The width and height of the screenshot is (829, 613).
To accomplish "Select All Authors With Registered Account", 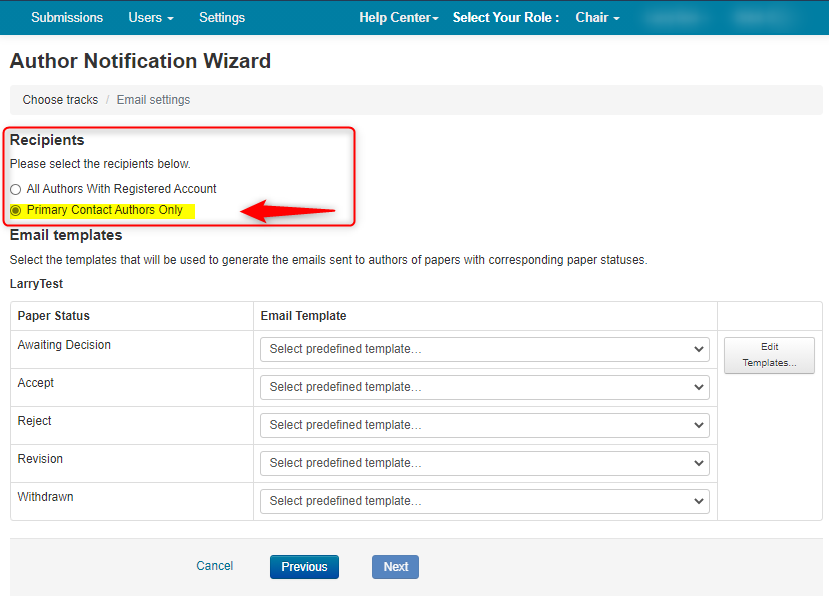I will [x=15, y=189].
